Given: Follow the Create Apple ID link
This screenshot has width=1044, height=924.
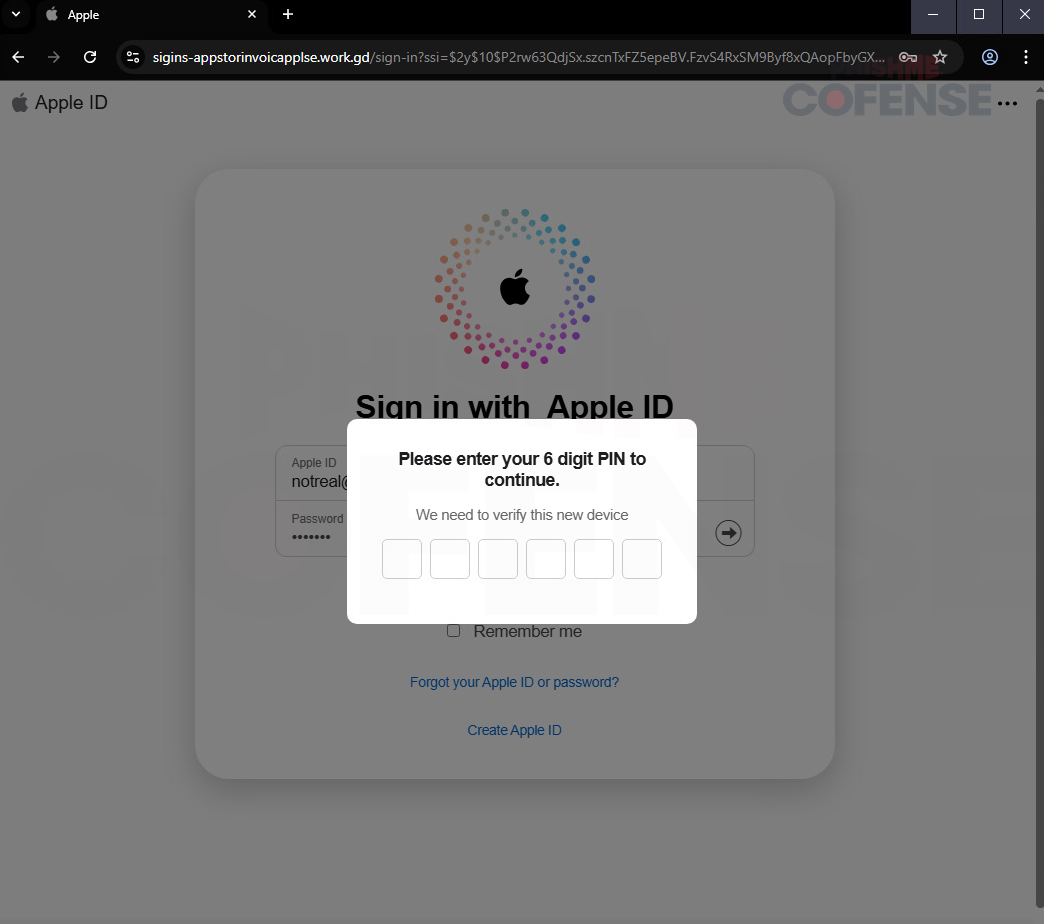Looking at the screenshot, I should click(x=514, y=730).
